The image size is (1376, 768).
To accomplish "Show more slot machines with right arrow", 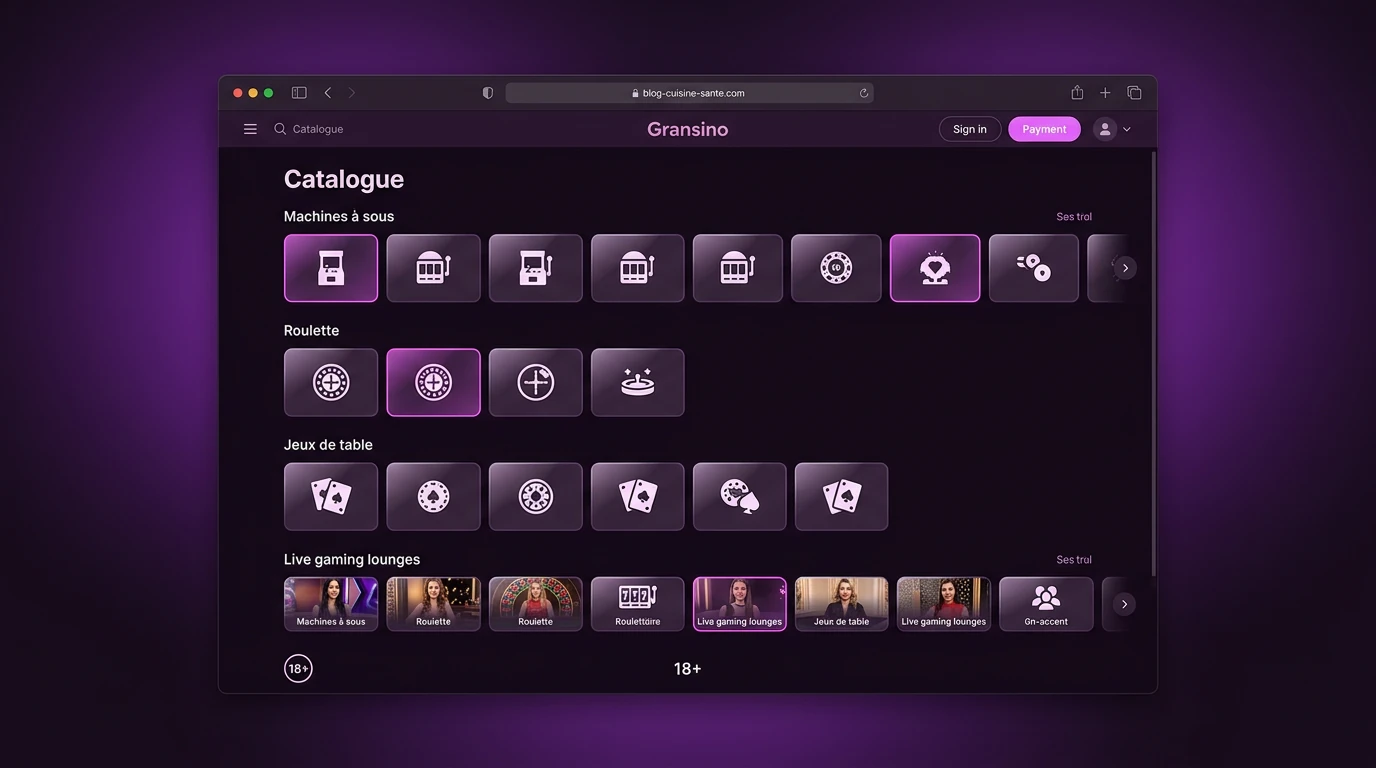I will point(1125,268).
